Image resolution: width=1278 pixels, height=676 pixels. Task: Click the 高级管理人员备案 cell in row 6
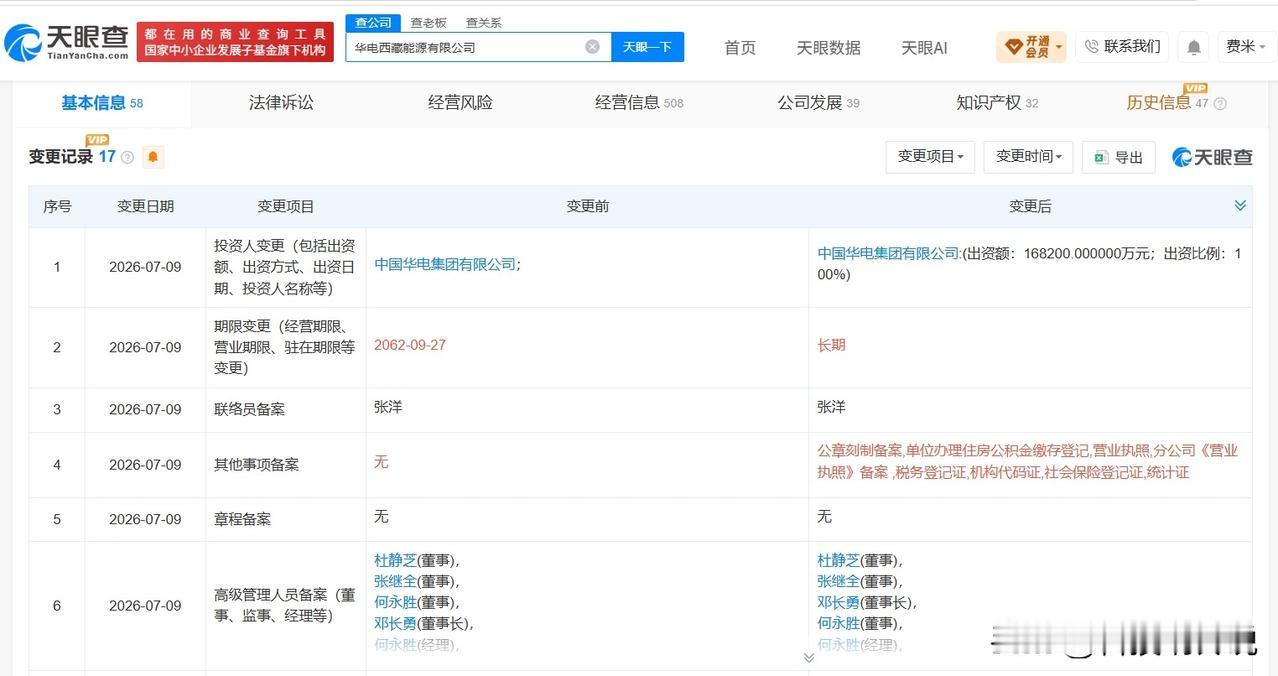point(285,606)
